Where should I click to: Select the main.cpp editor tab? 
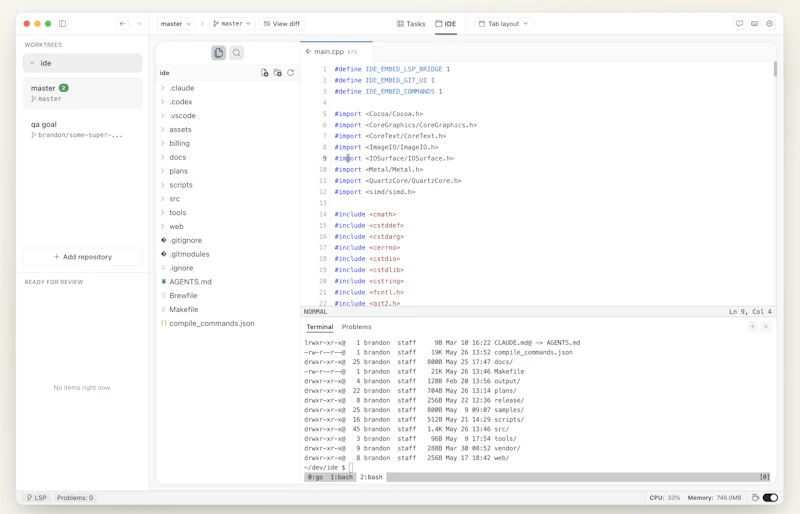click(336, 52)
